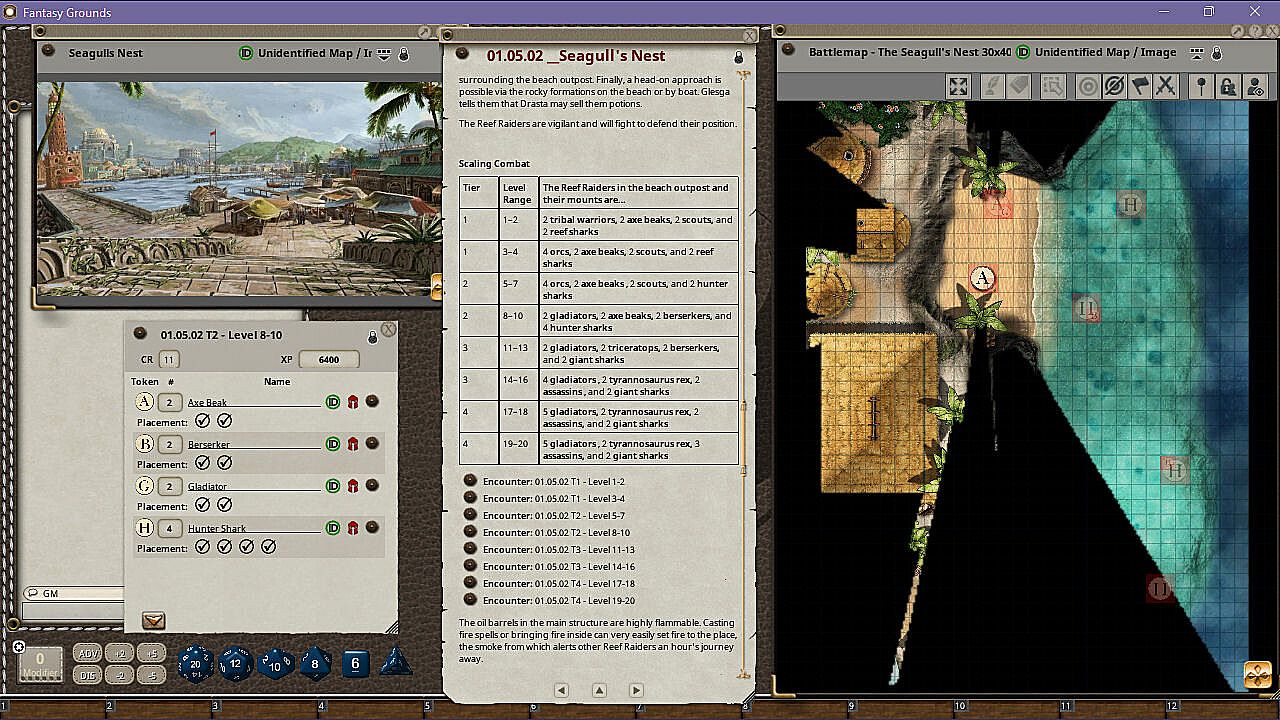Open the Seagulls Nest image share dropdown
Viewport: 1280px width, 720px height.
[x=384, y=53]
